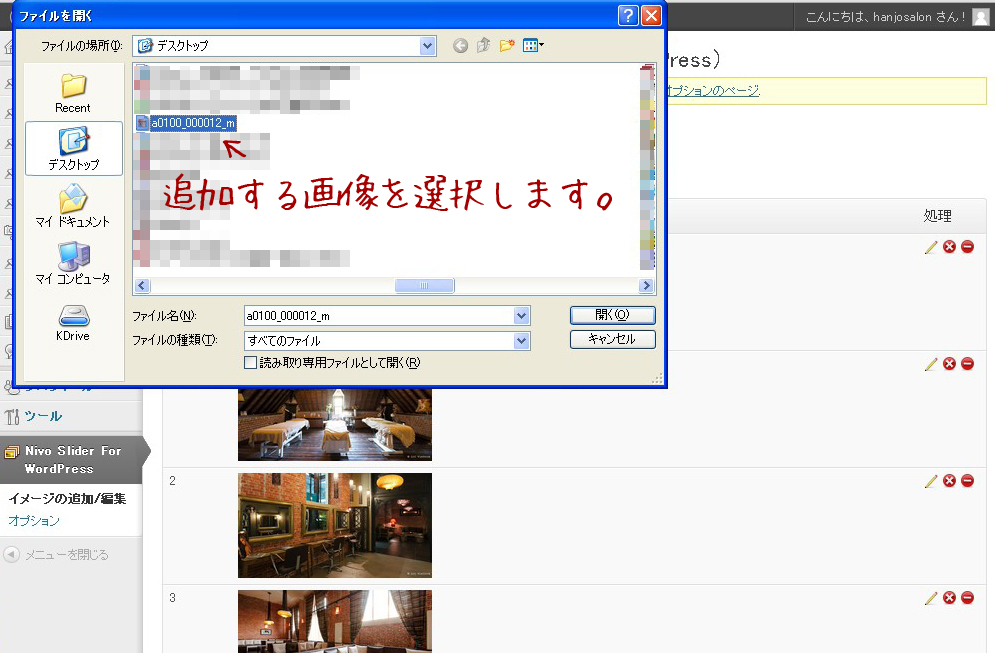Select マイ コンピュータ in the places bar

point(73,263)
